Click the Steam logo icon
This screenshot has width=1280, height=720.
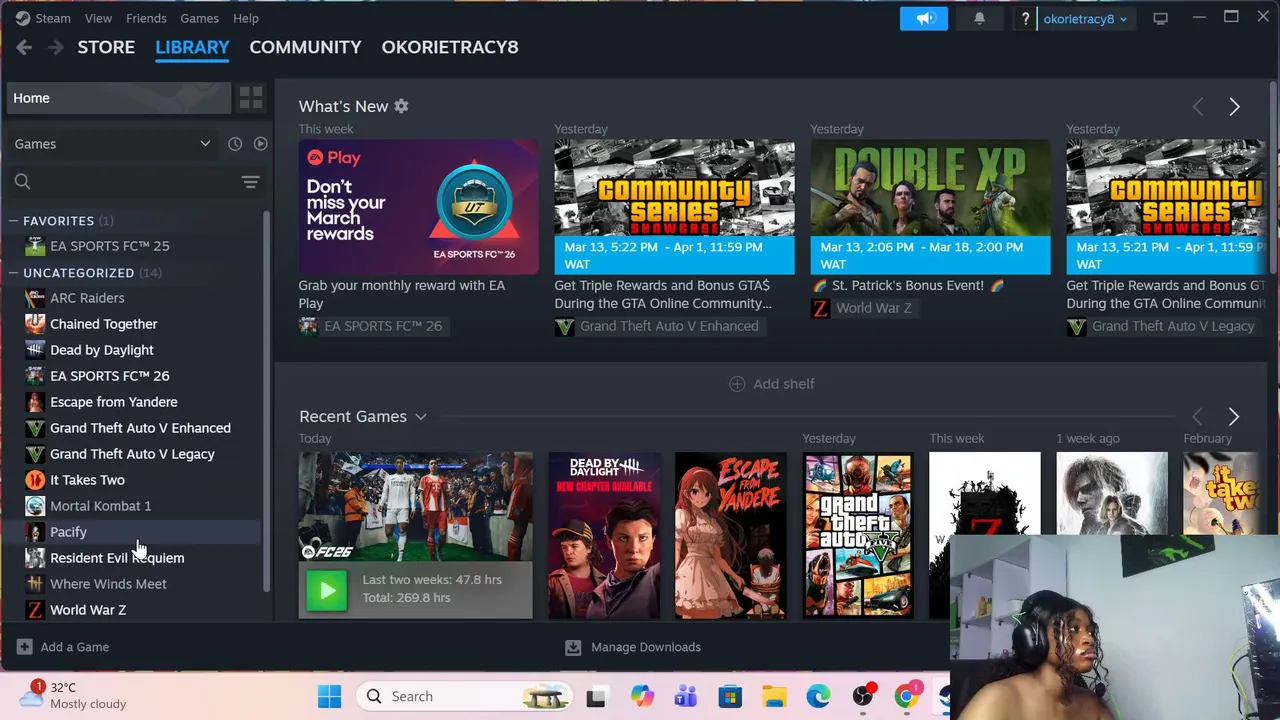pos(23,18)
